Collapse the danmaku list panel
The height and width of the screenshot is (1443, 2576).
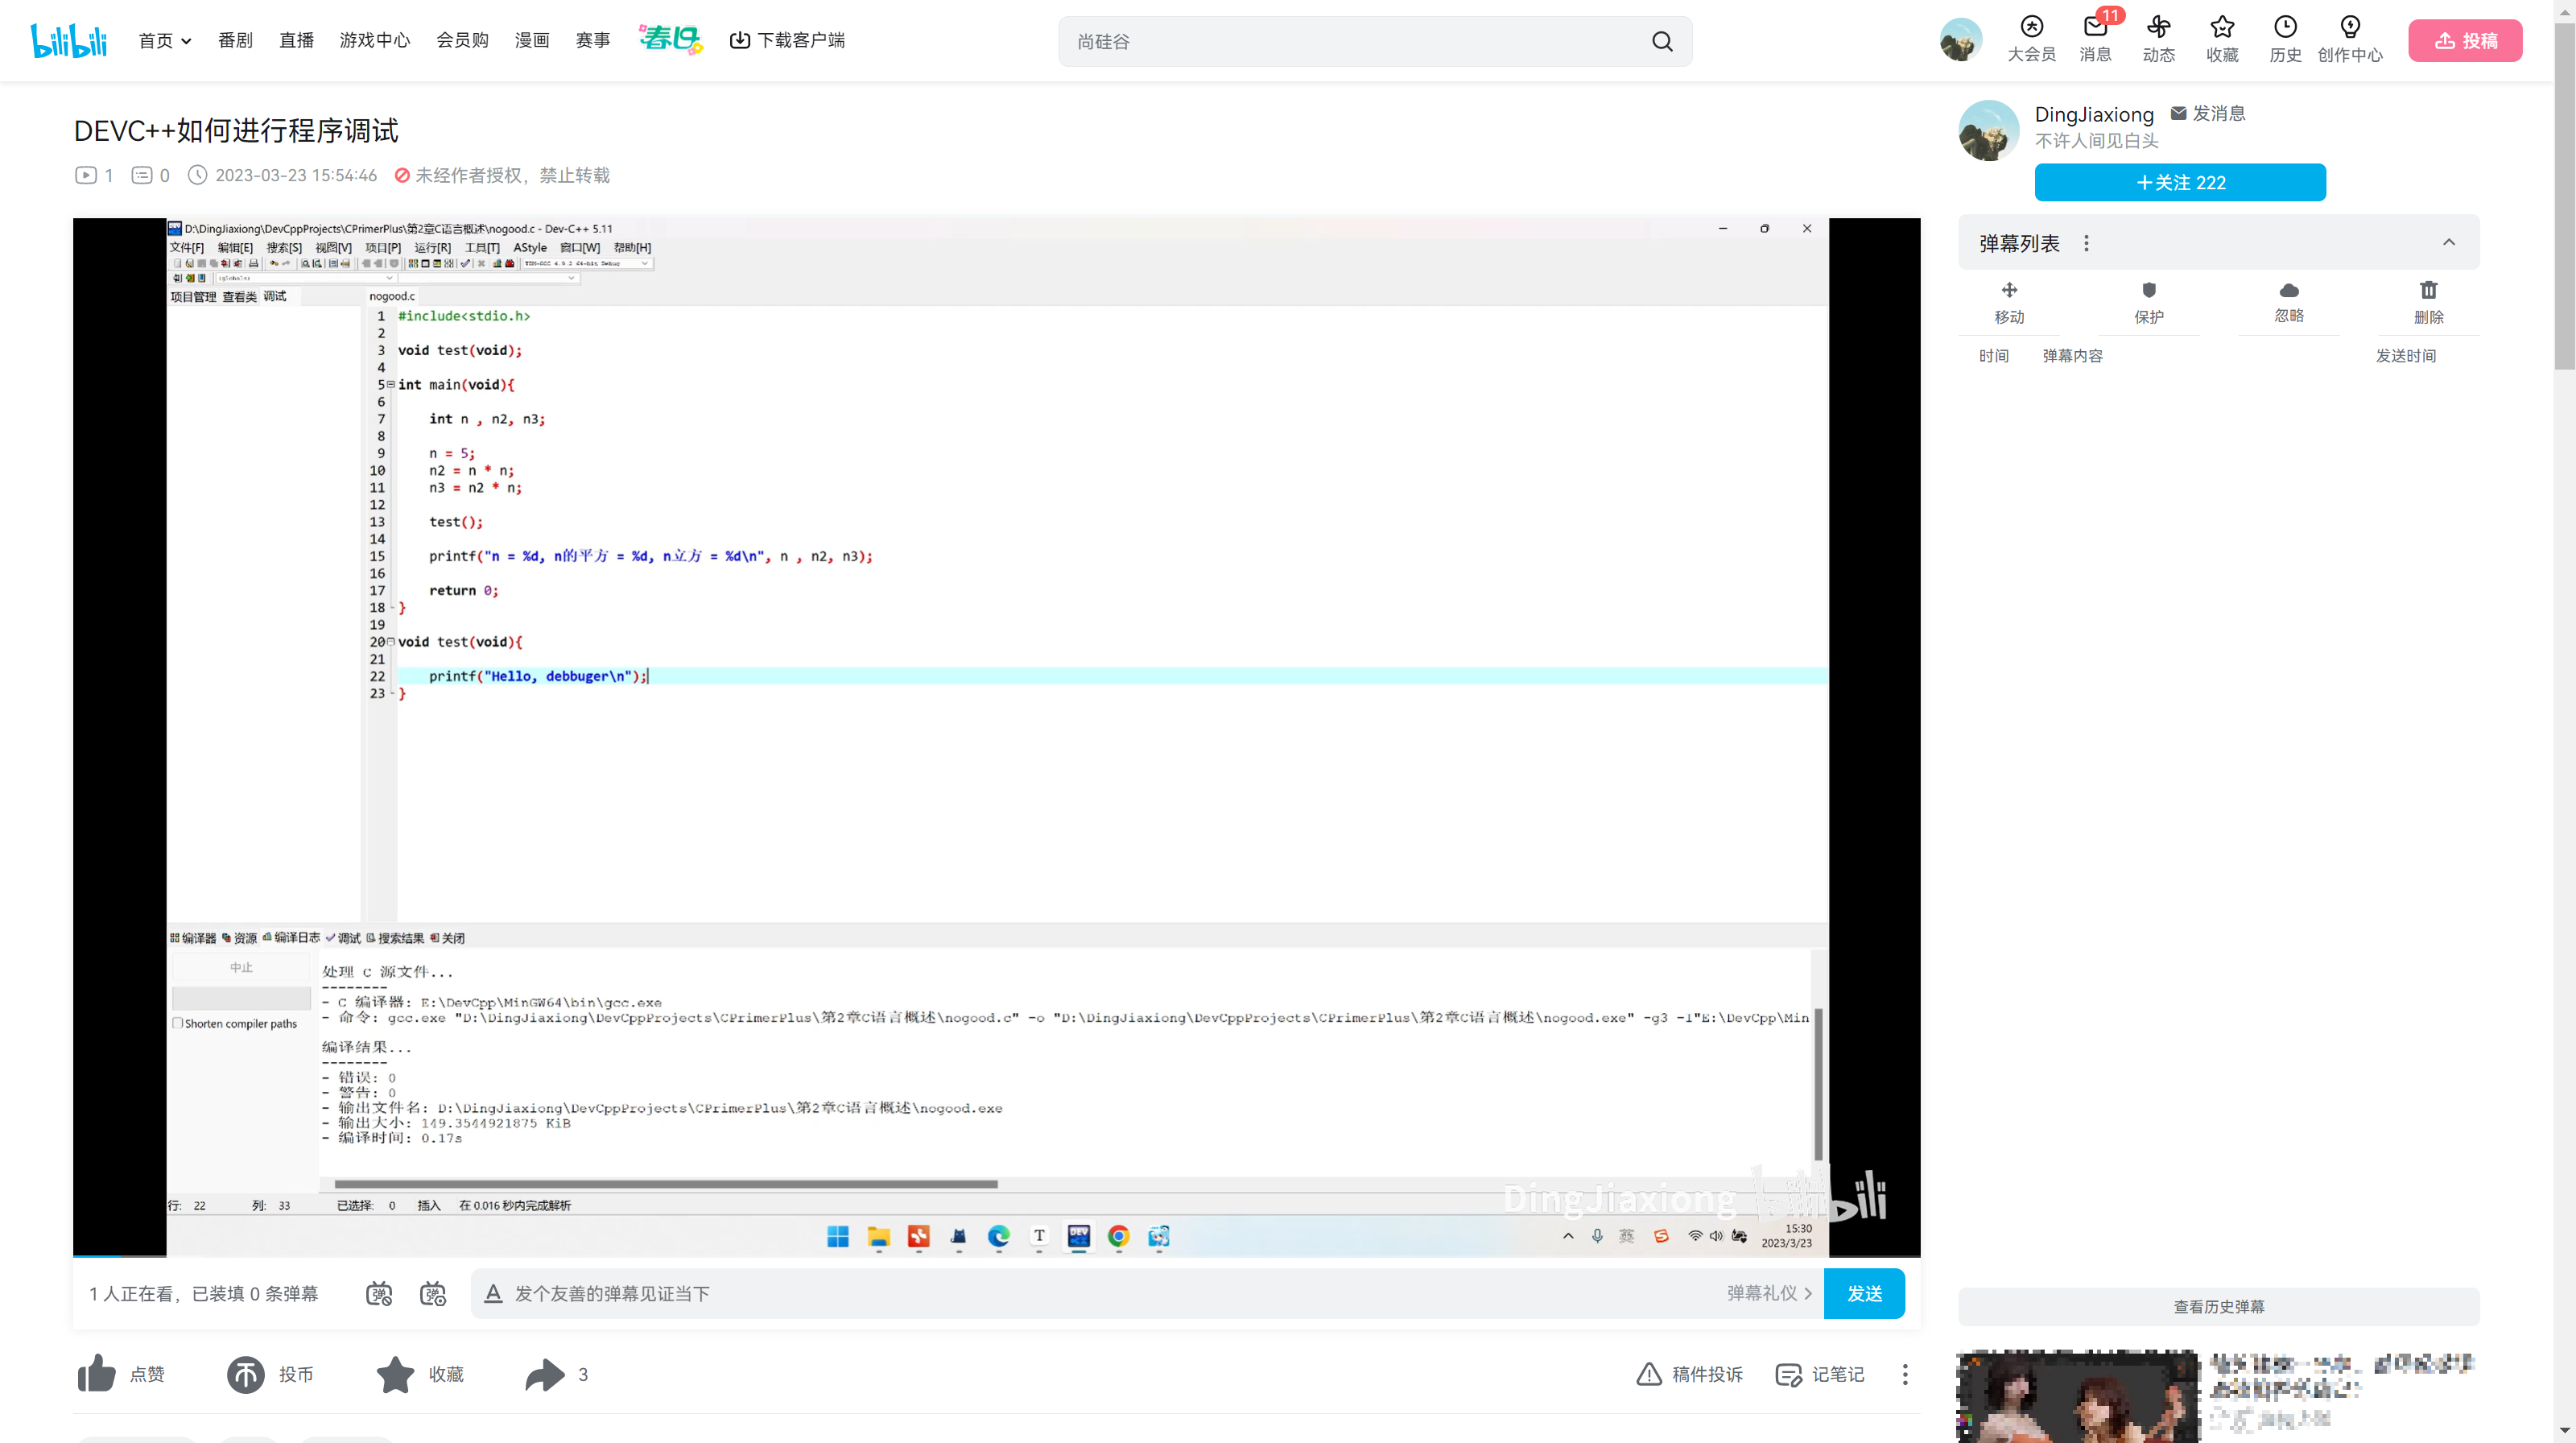pos(2449,243)
